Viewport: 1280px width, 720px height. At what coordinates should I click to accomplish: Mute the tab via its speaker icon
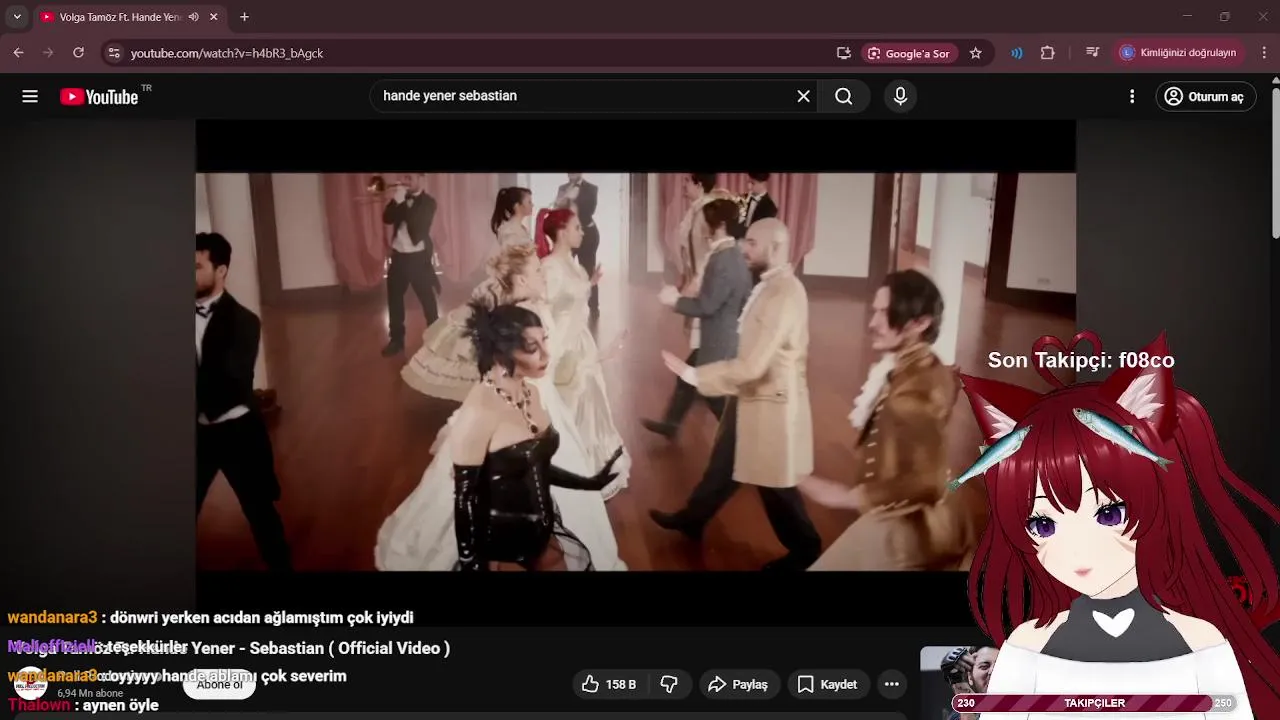tap(193, 17)
